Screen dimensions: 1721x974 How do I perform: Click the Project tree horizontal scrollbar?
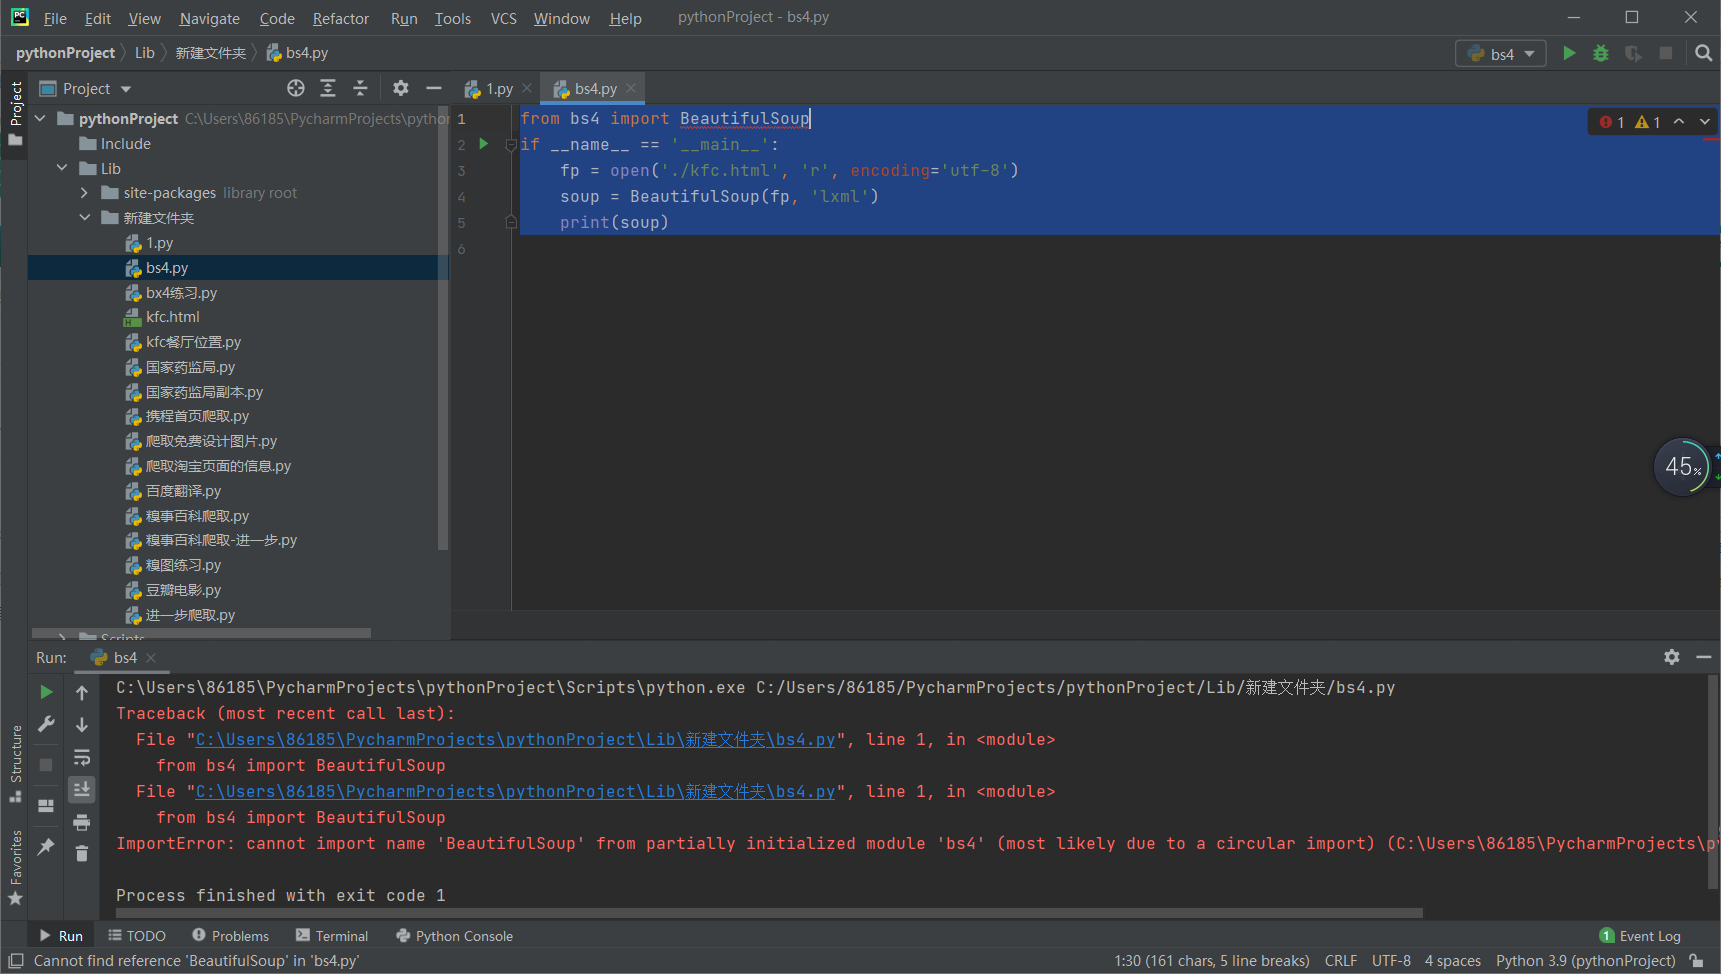202,633
